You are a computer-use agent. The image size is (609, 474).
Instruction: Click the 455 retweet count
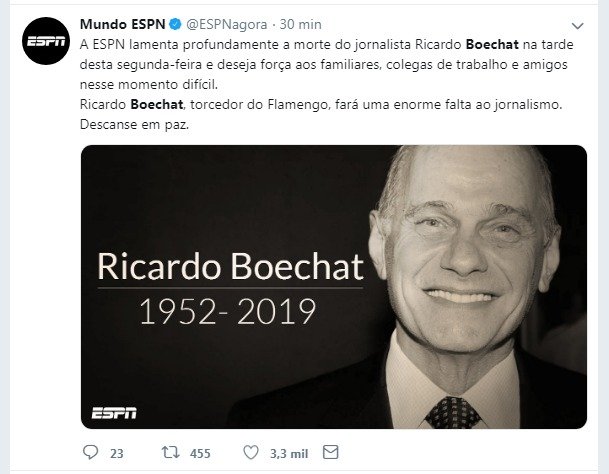[200, 453]
